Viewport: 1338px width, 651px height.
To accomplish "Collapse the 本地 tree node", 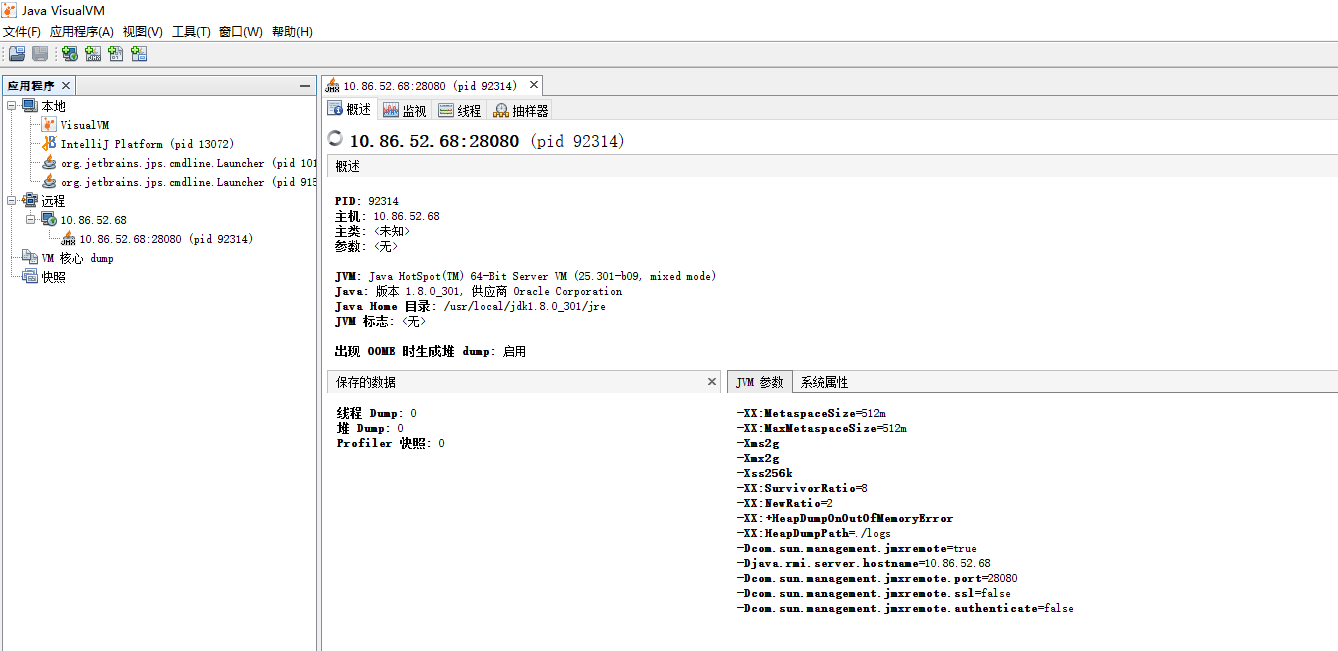I will (x=12, y=105).
